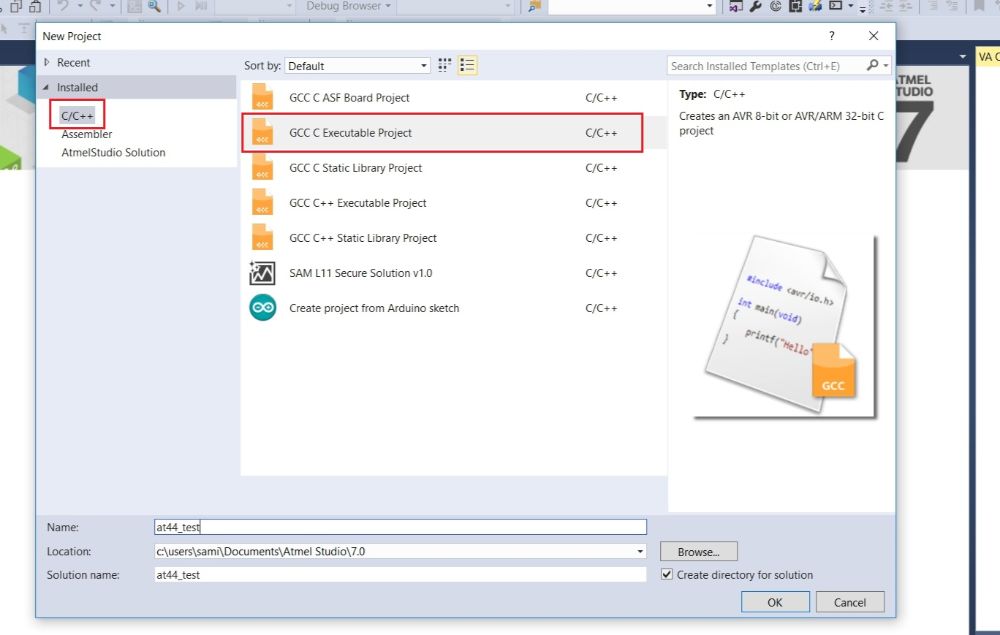This screenshot has width=1000, height=635.
Task: Open the white combo box dropdown in toolbar
Action: pos(710,6)
